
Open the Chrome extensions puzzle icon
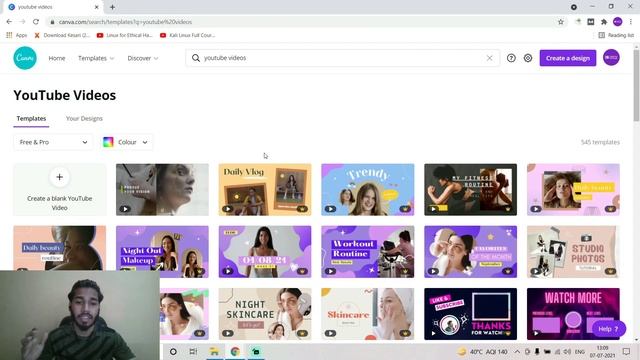click(604, 22)
